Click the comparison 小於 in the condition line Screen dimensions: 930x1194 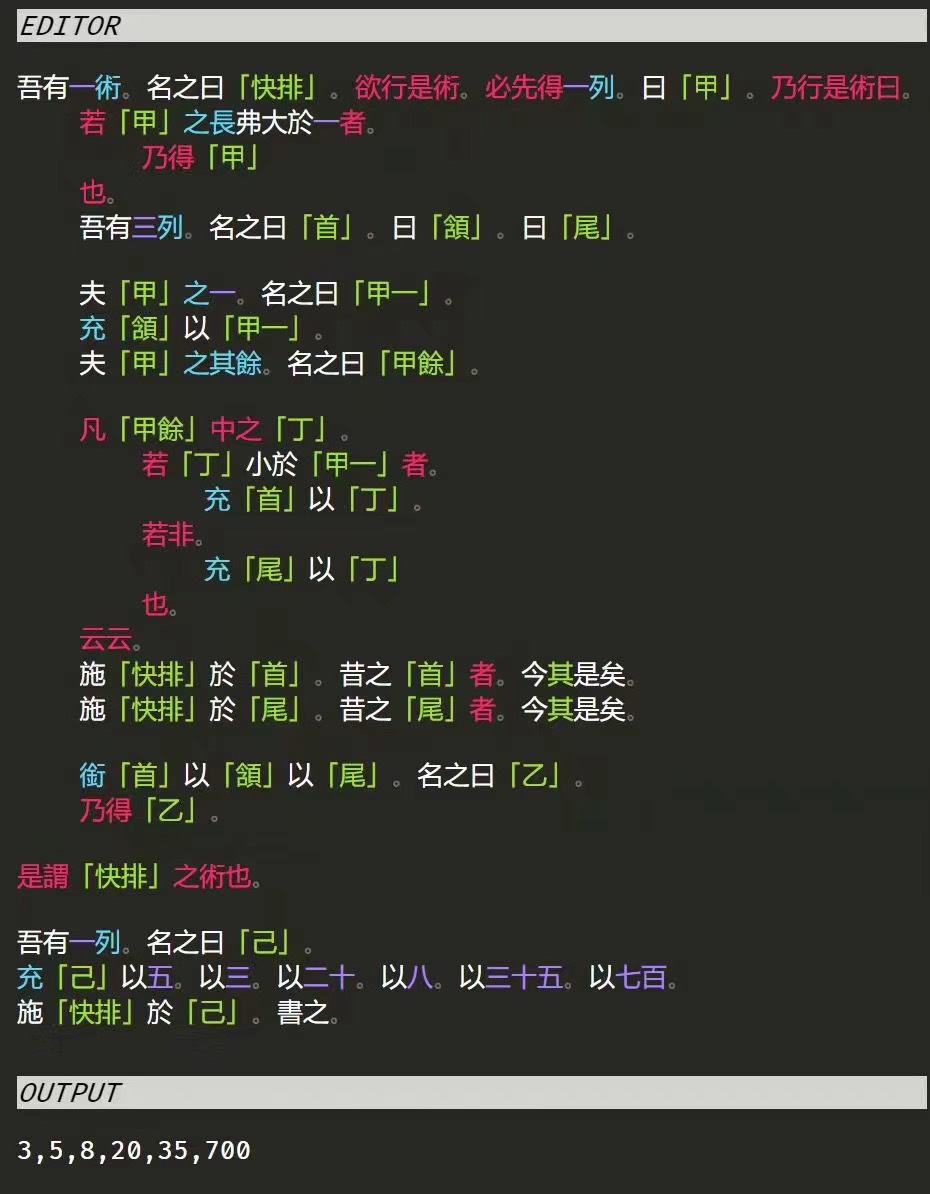(x=270, y=464)
